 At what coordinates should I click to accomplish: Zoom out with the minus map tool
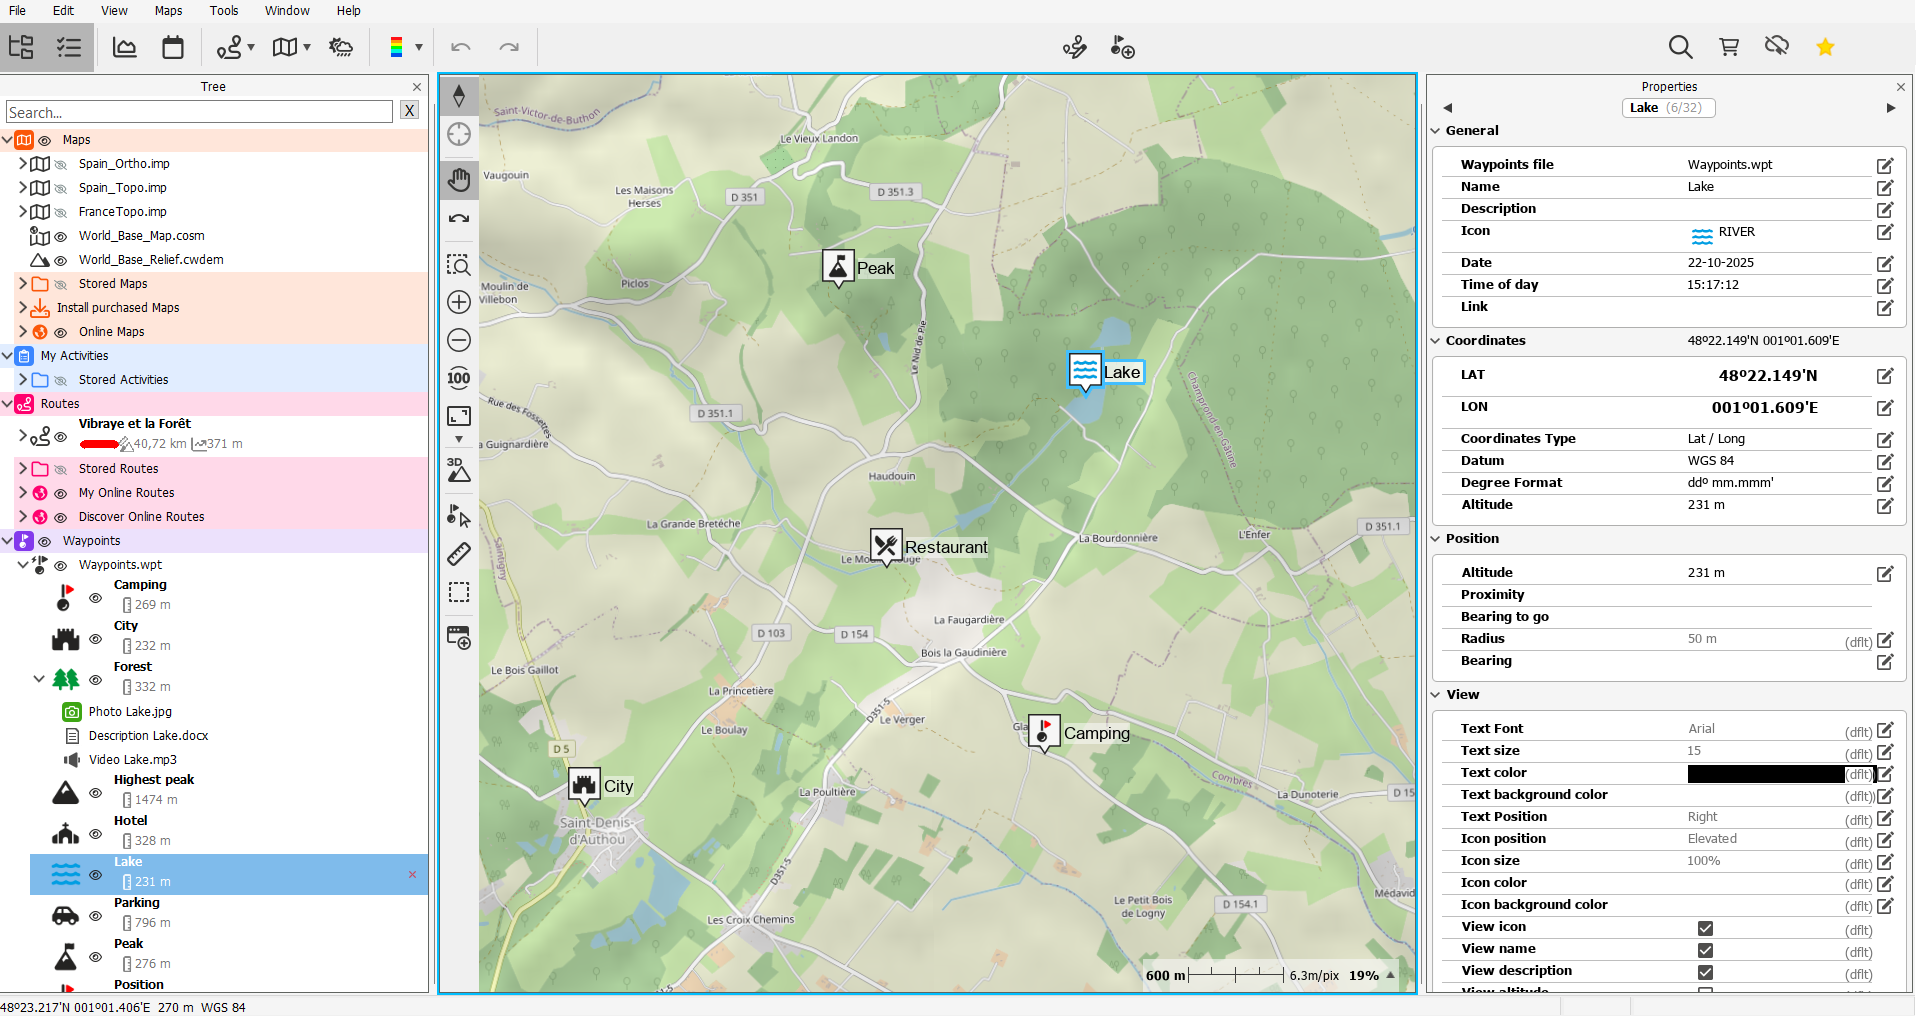(x=459, y=340)
